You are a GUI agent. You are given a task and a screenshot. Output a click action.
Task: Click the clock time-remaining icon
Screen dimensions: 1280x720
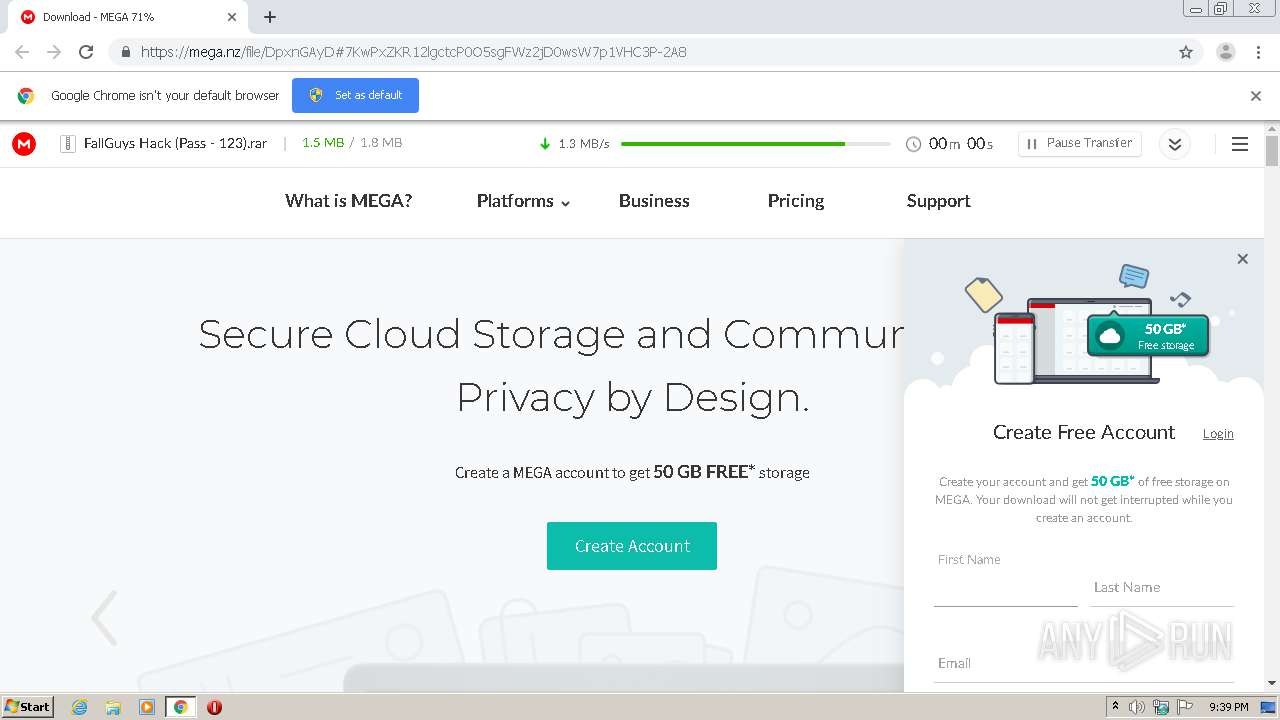(913, 144)
